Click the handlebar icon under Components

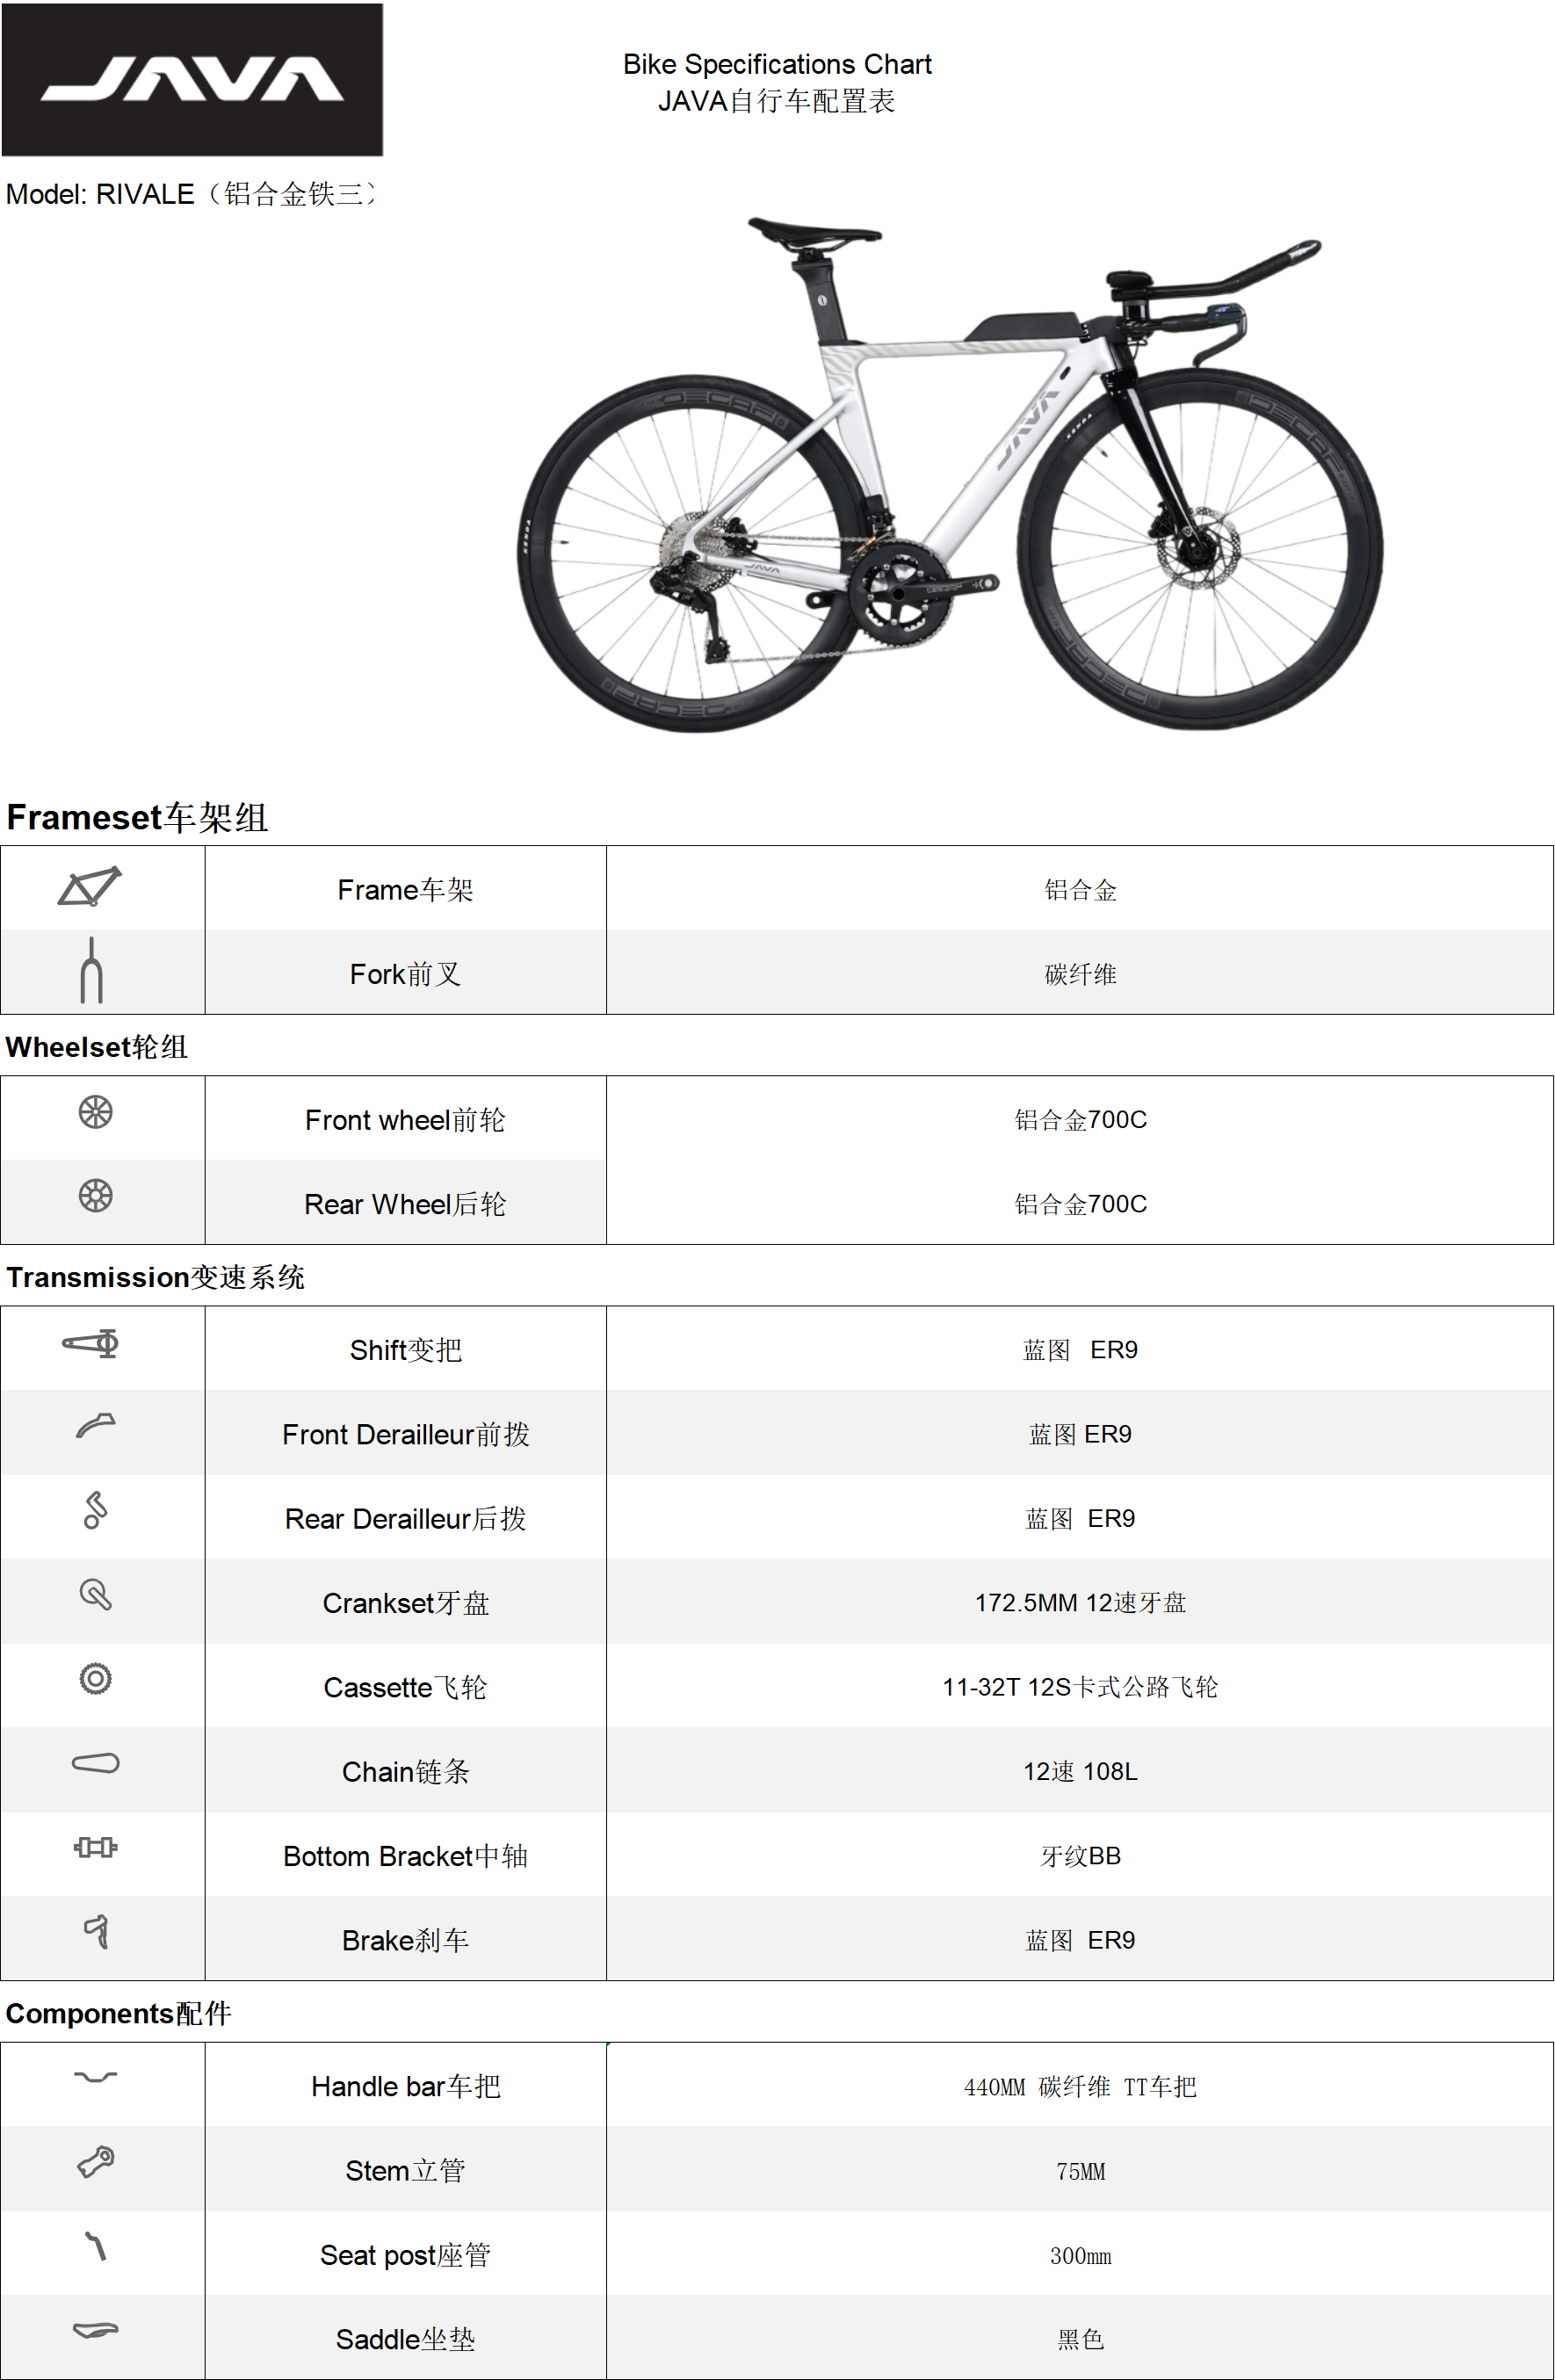[96, 2077]
